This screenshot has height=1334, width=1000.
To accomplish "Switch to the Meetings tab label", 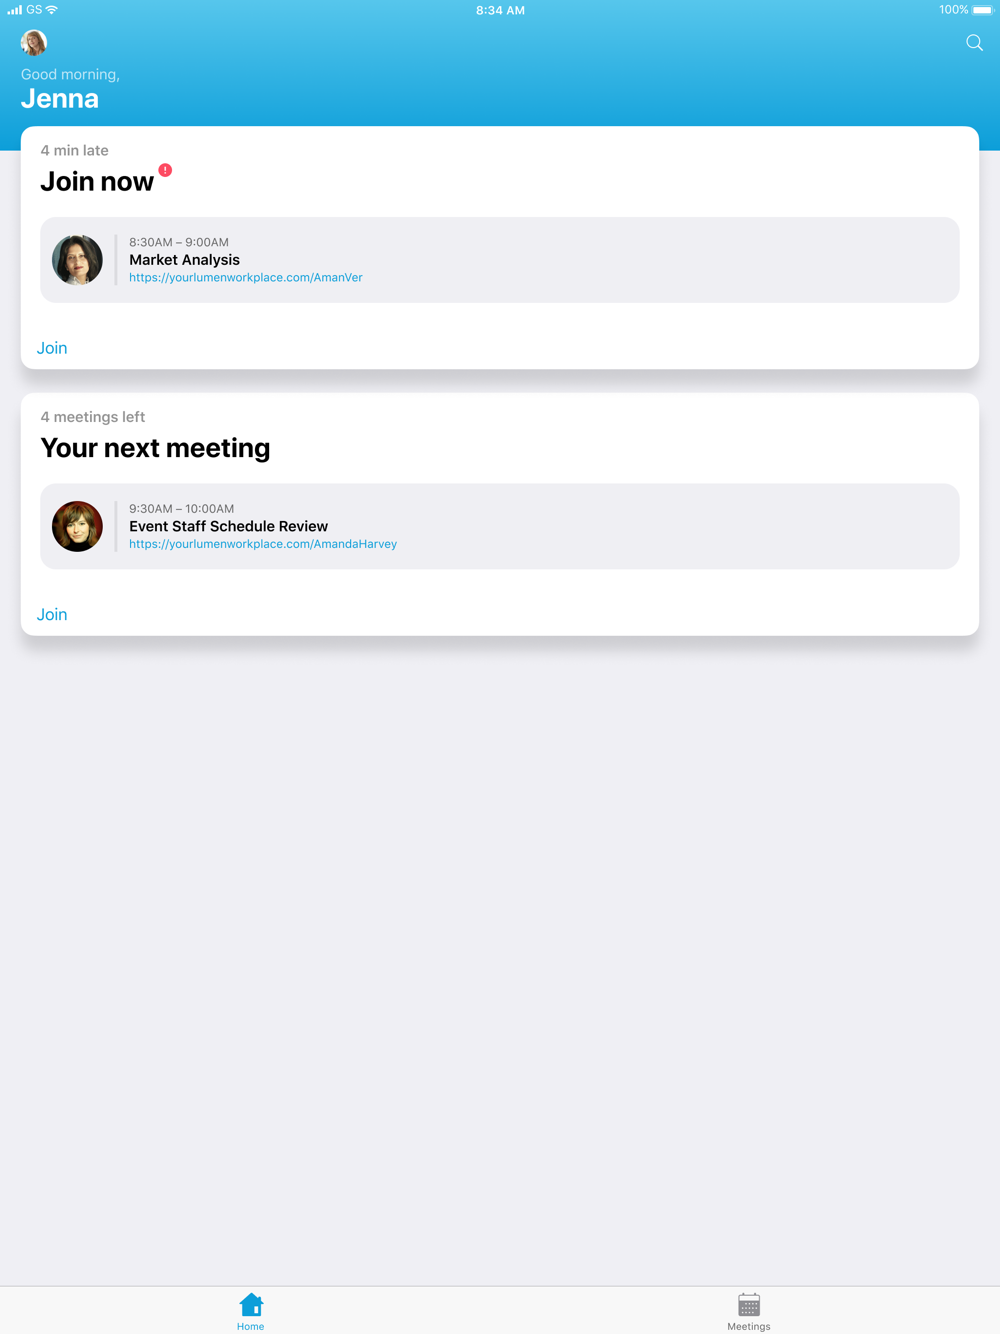I will (x=749, y=1326).
